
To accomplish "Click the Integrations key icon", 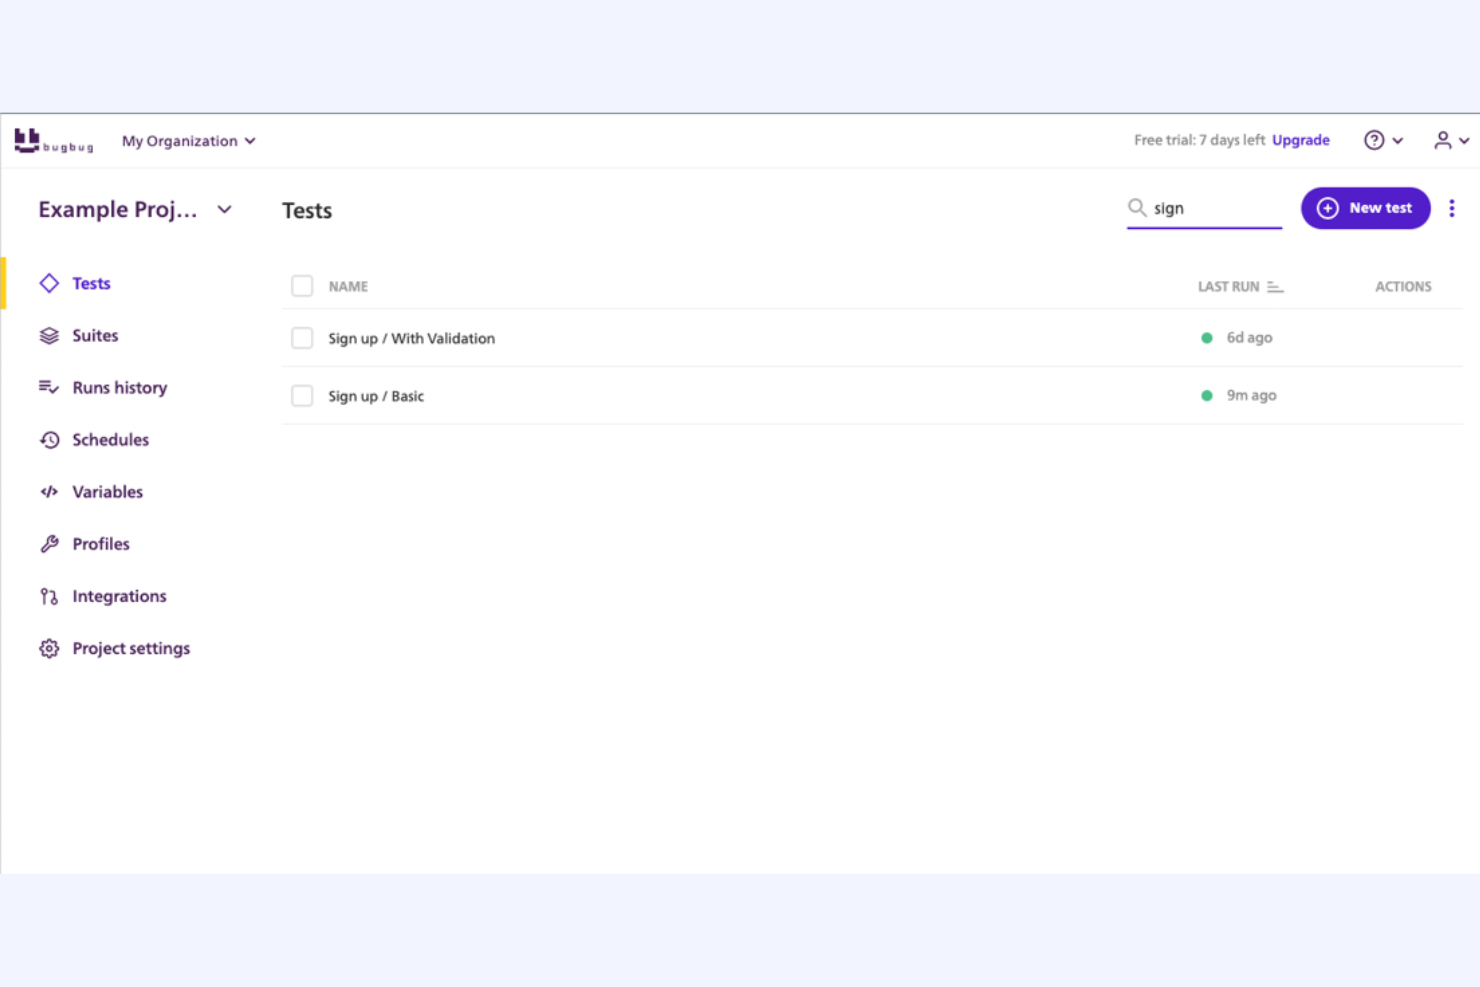I will 47,595.
